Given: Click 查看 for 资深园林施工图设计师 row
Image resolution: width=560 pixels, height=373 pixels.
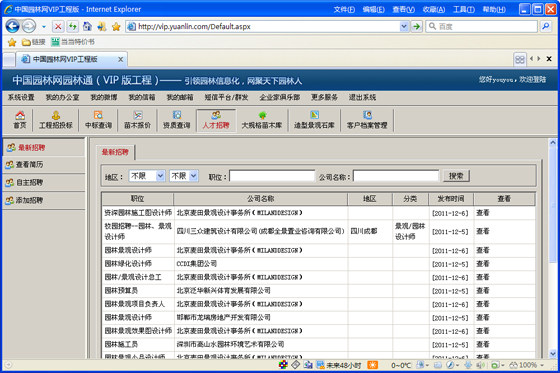Looking at the screenshot, I should pyautogui.click(x=483, y=213).
